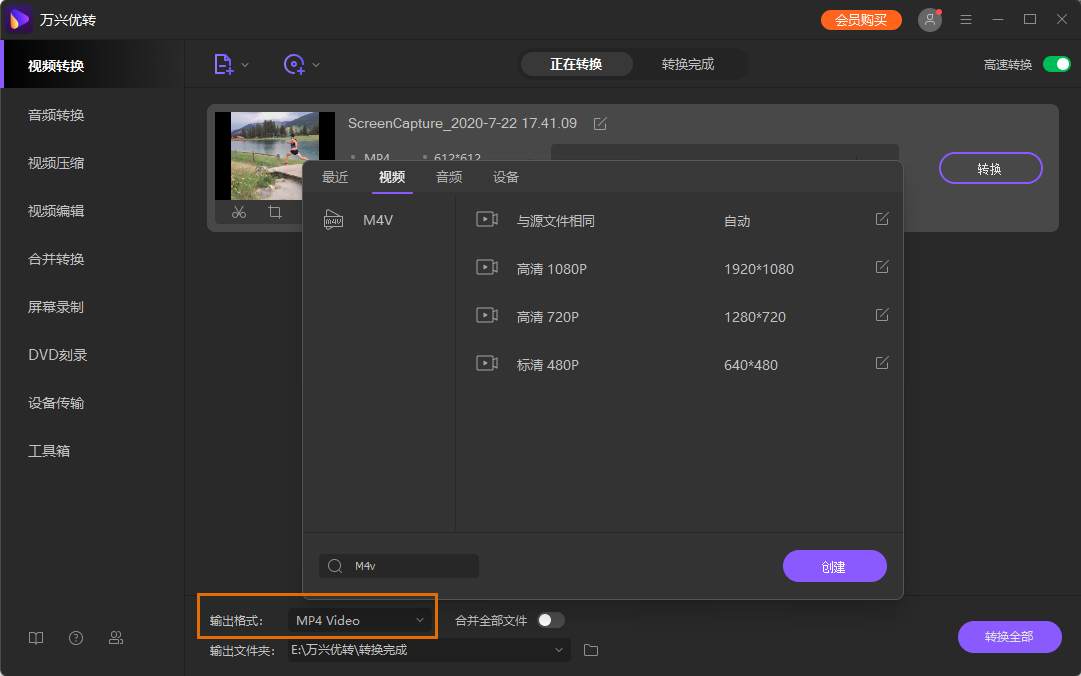Expand the 输出格式 MP4 Video dropdown

360,620
